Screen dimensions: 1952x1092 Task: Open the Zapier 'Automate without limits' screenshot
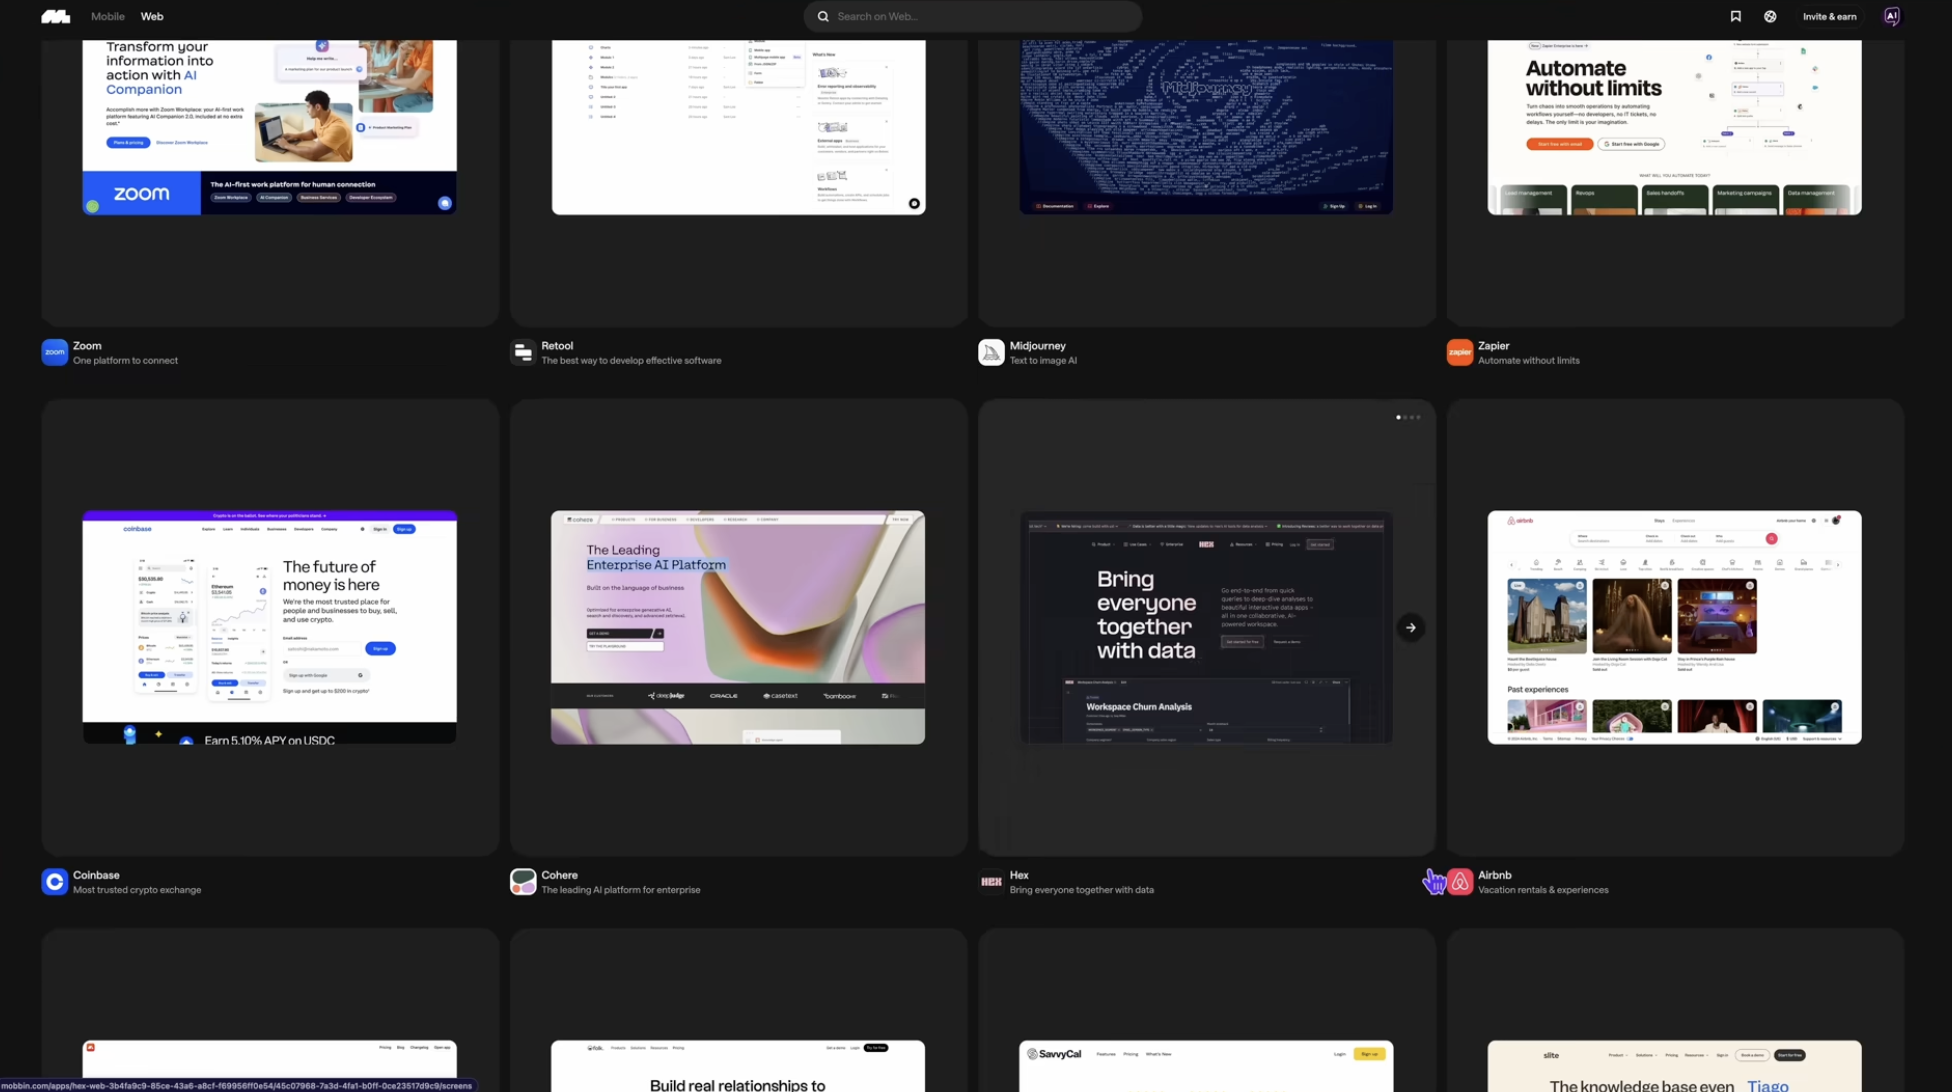coord(1675,127)
